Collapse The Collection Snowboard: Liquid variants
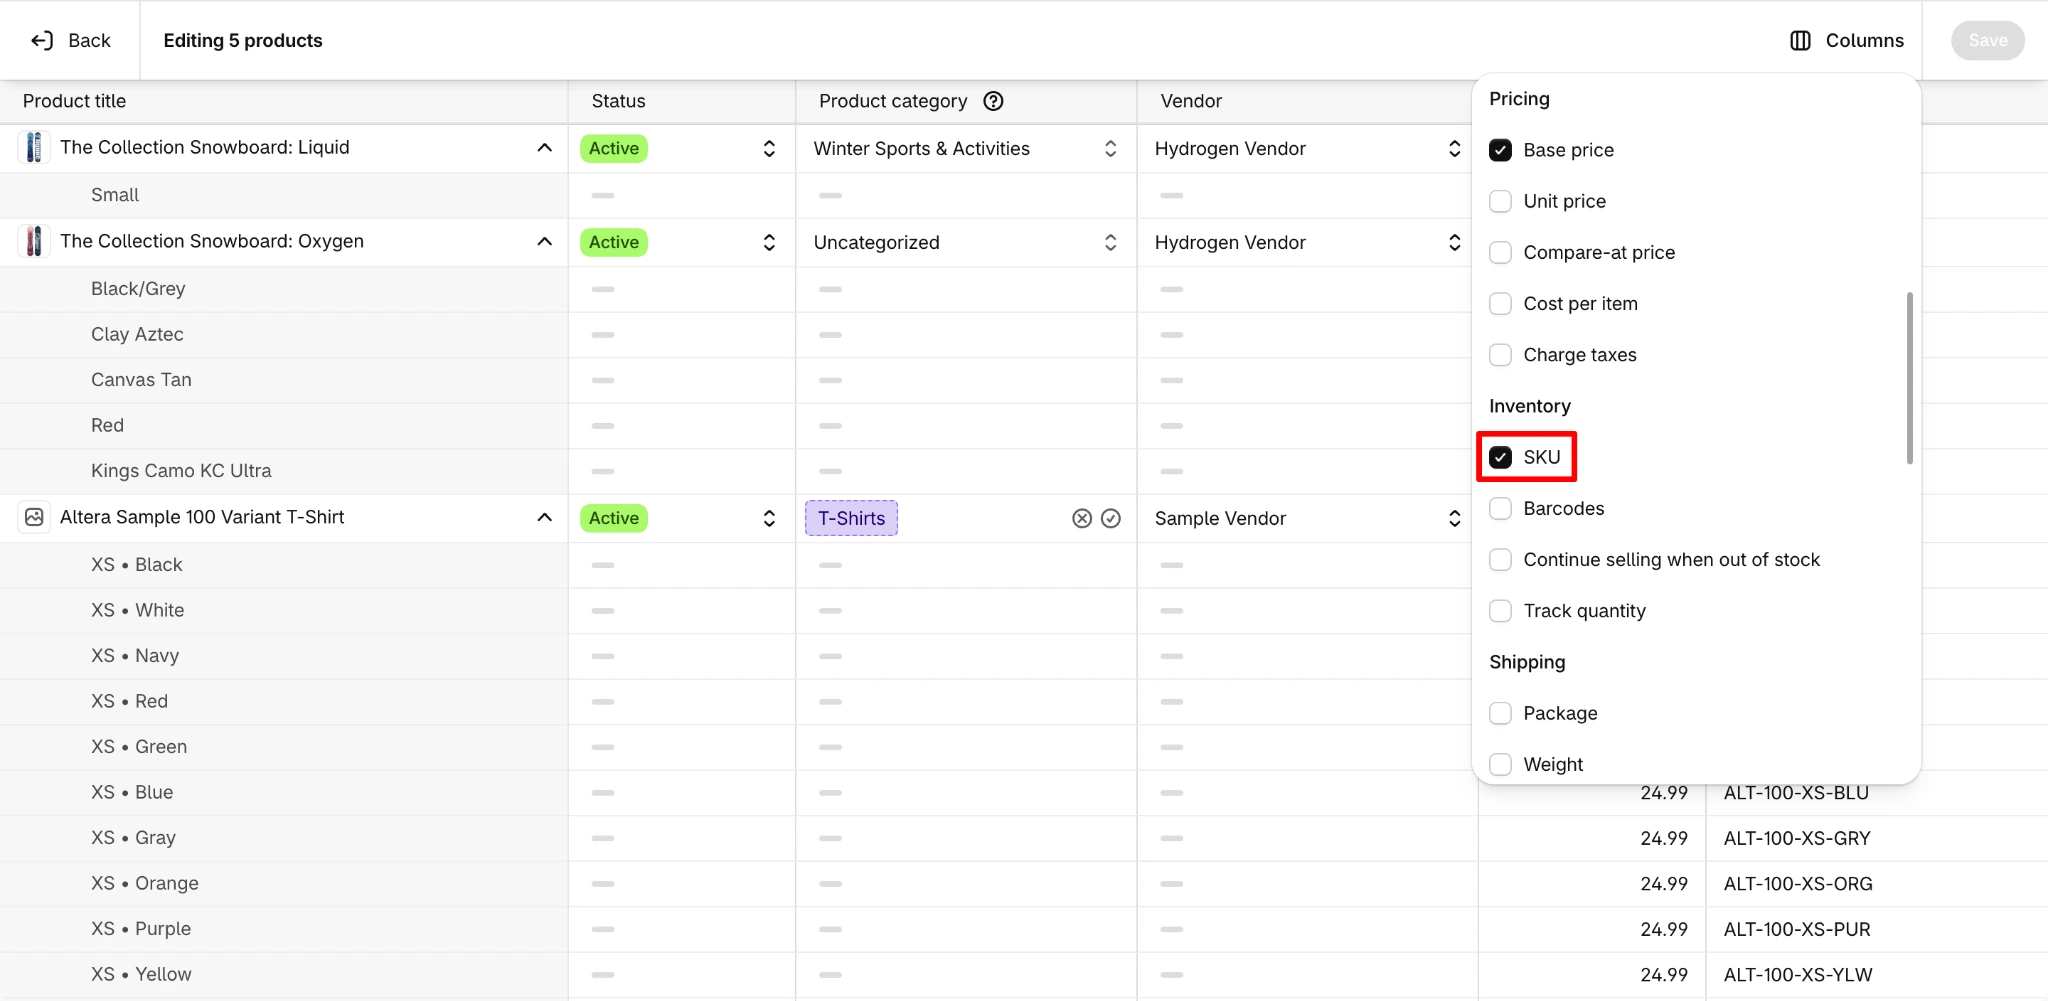This screenshot has width=2048, height=1001. pos(544,148)
